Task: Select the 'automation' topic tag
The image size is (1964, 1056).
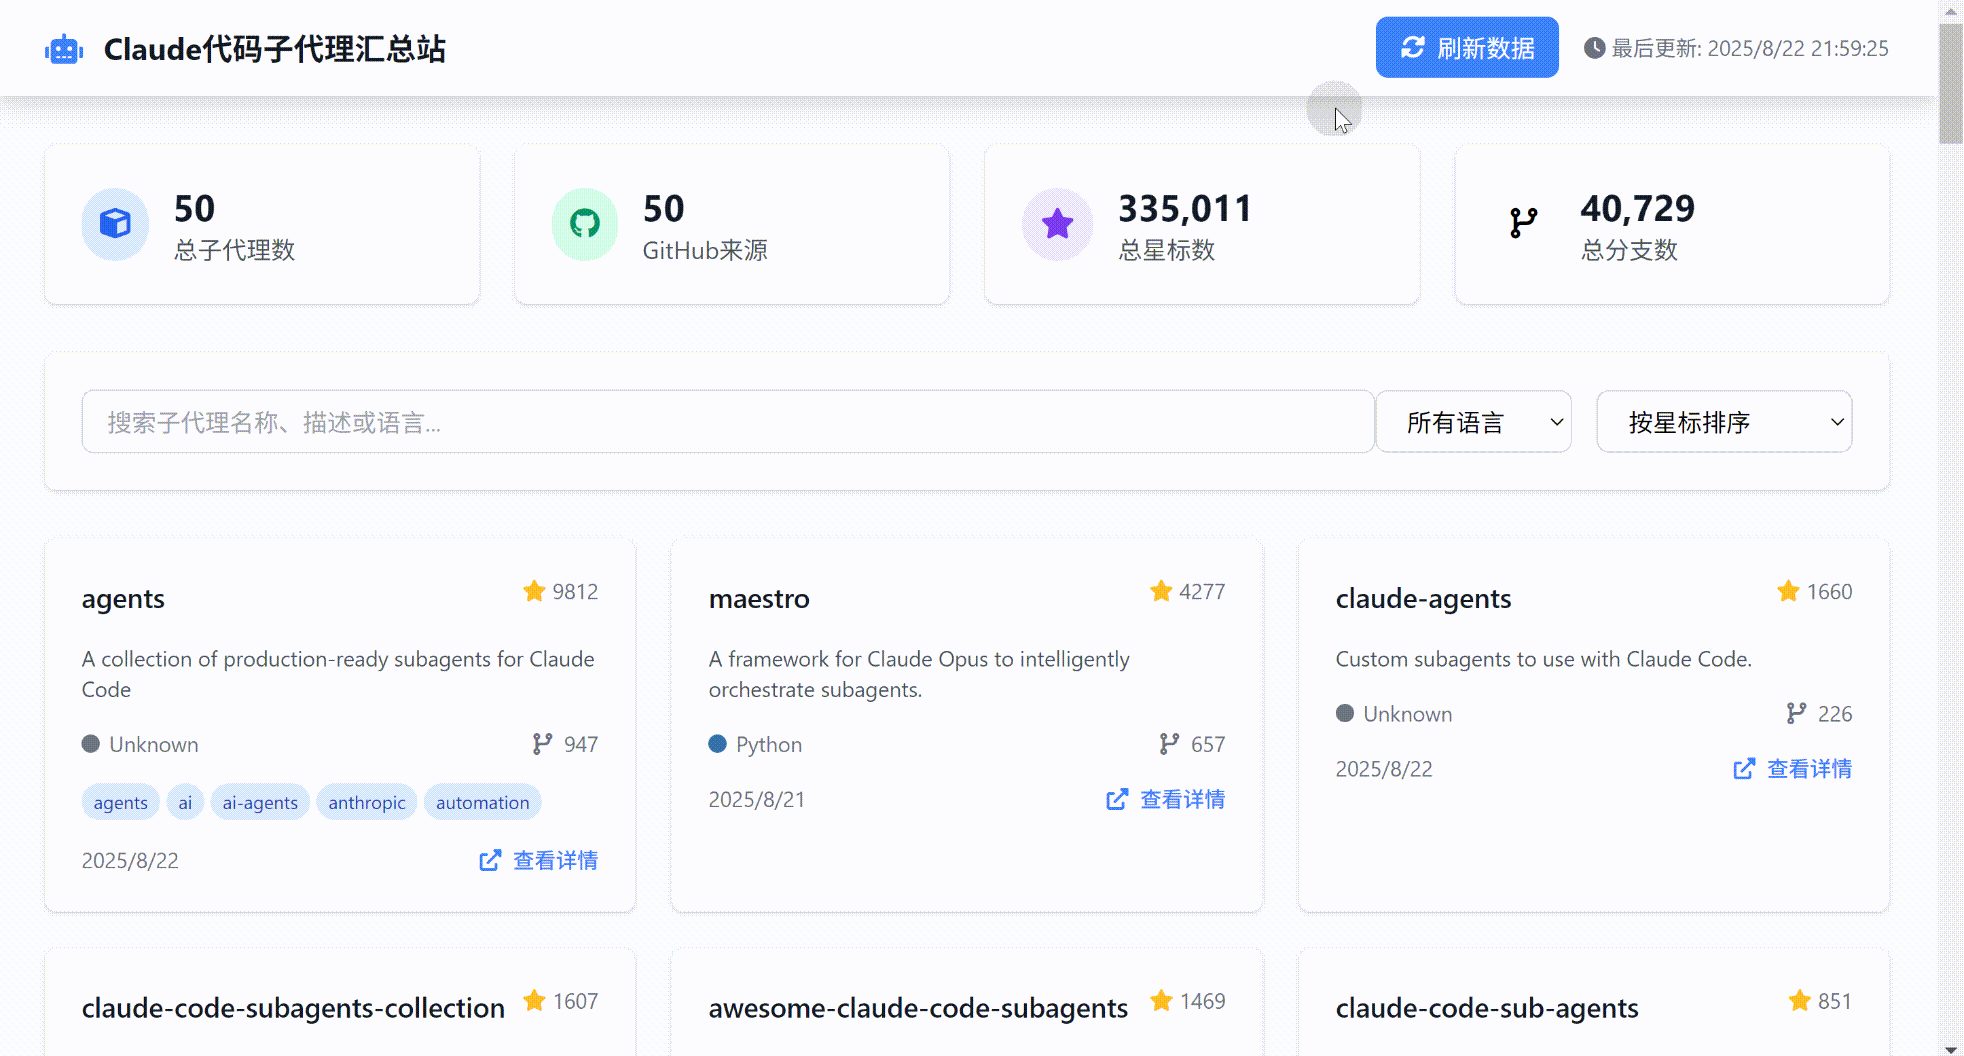Action: [x=483, y=802]
